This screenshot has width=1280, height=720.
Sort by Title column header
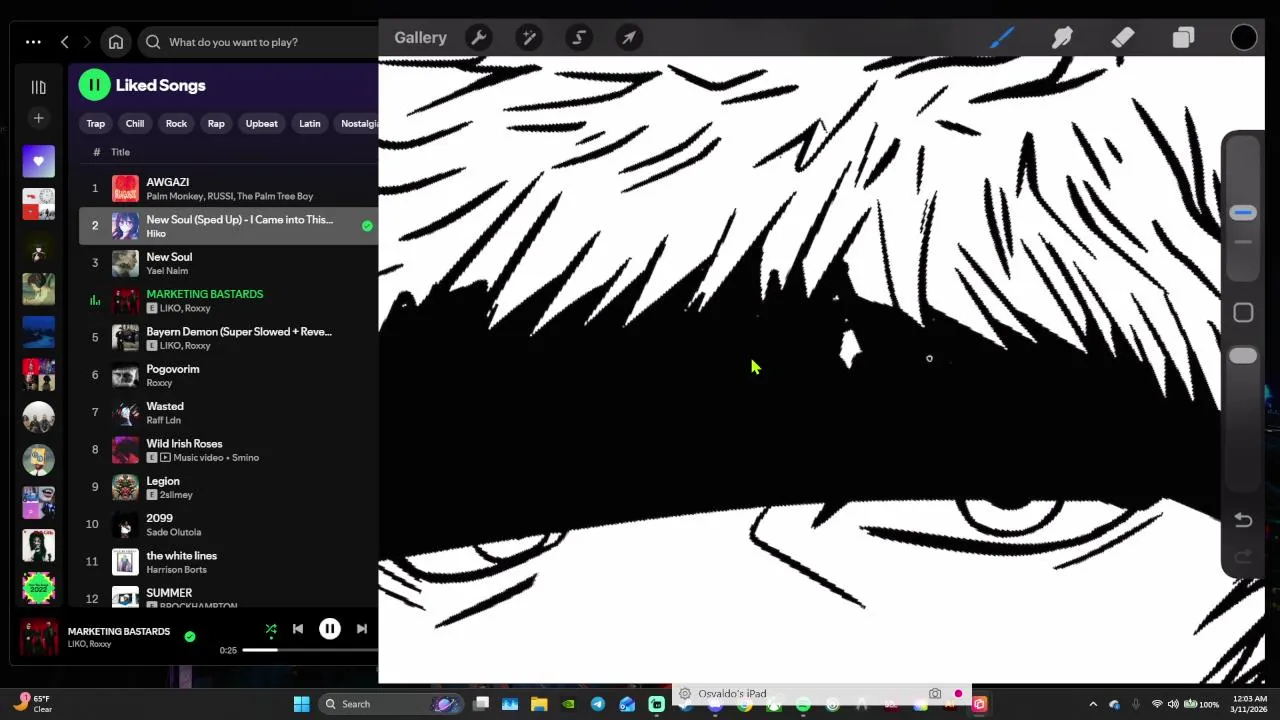pyautogui.click(x=120, y=152)
